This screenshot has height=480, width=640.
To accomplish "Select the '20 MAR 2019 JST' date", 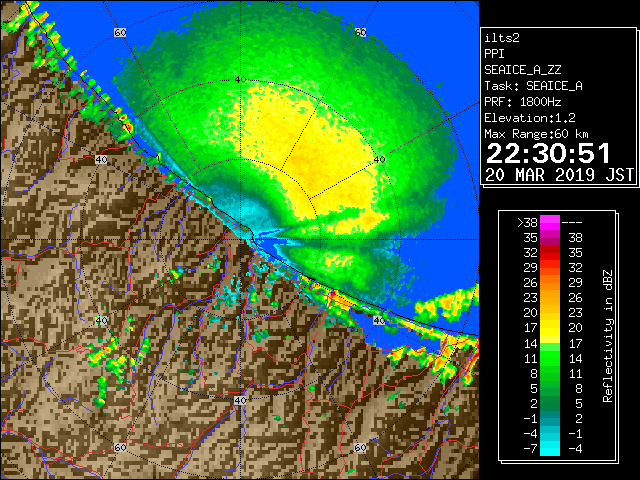I will [559, 175].
